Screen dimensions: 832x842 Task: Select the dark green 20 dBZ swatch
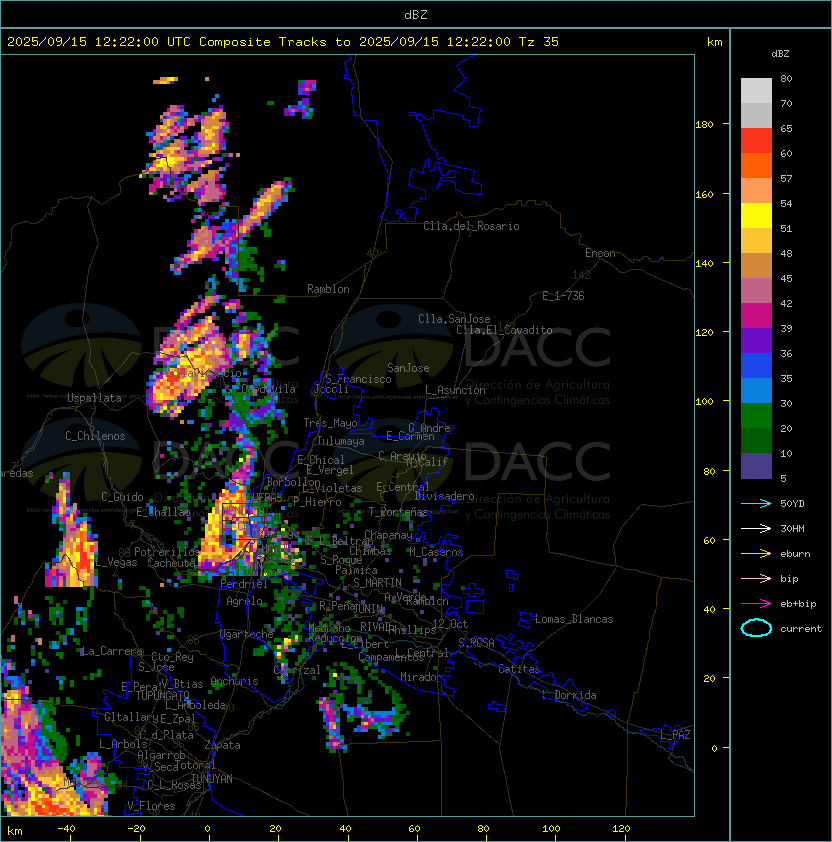pos(756,440)
